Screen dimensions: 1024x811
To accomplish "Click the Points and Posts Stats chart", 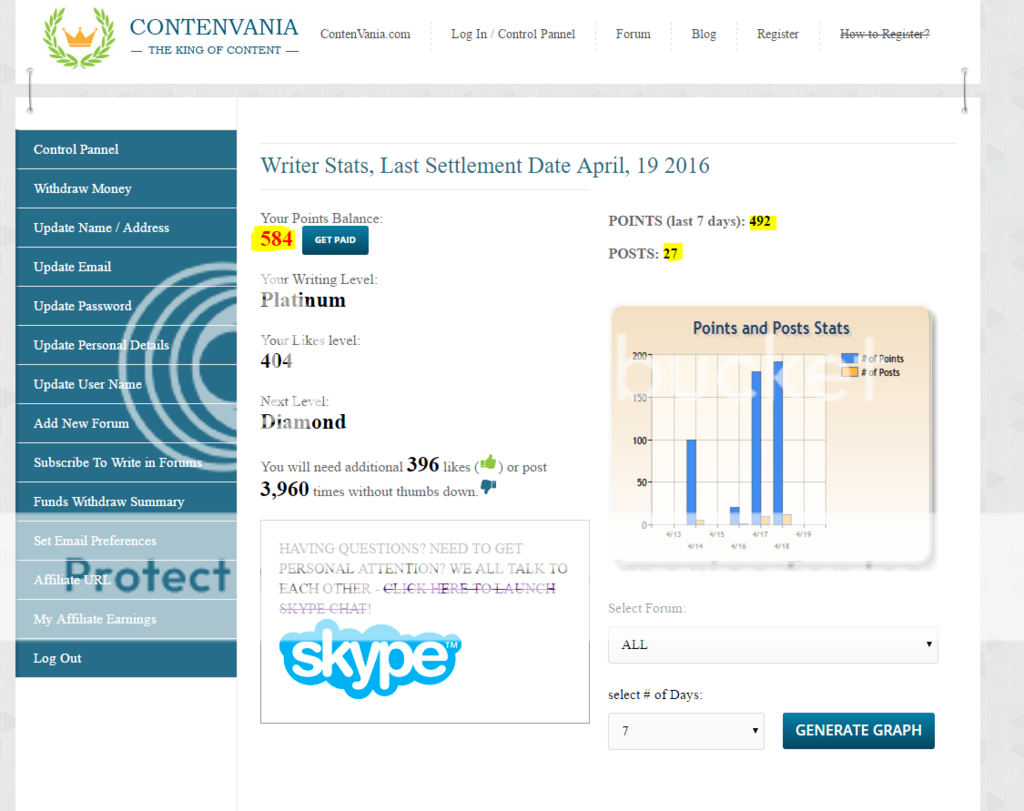I will 770,440.
